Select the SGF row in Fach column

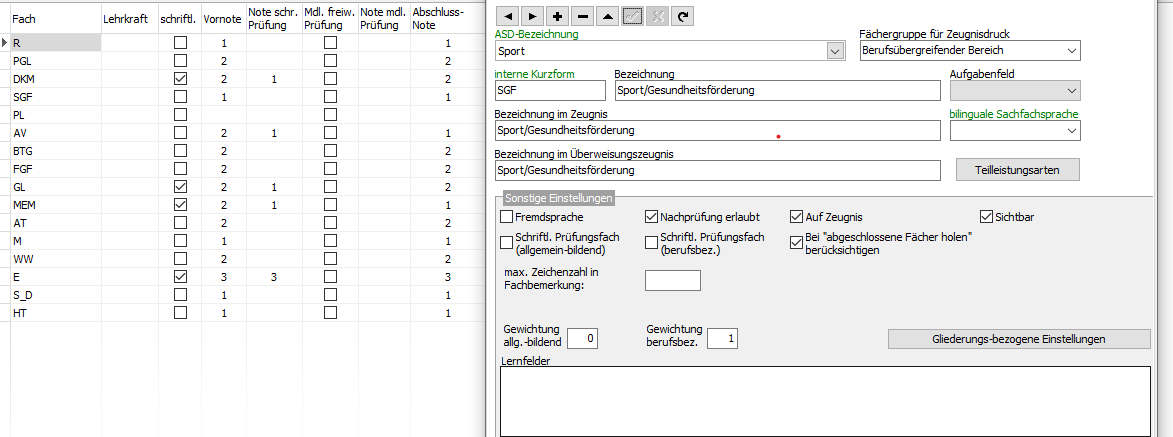coord(55,97)
